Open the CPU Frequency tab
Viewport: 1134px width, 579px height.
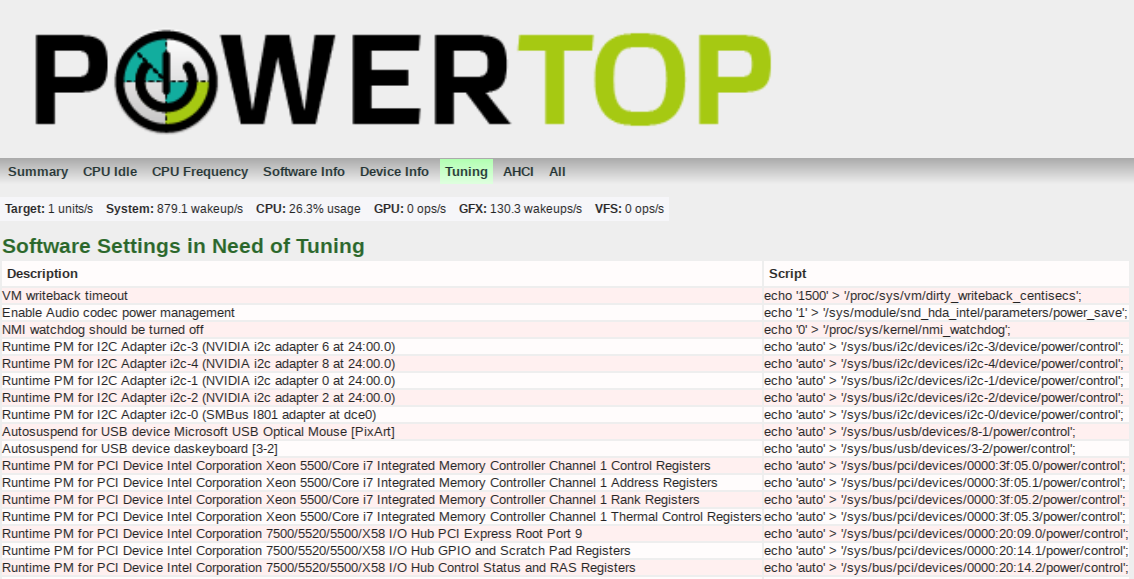tap(199, 171)
